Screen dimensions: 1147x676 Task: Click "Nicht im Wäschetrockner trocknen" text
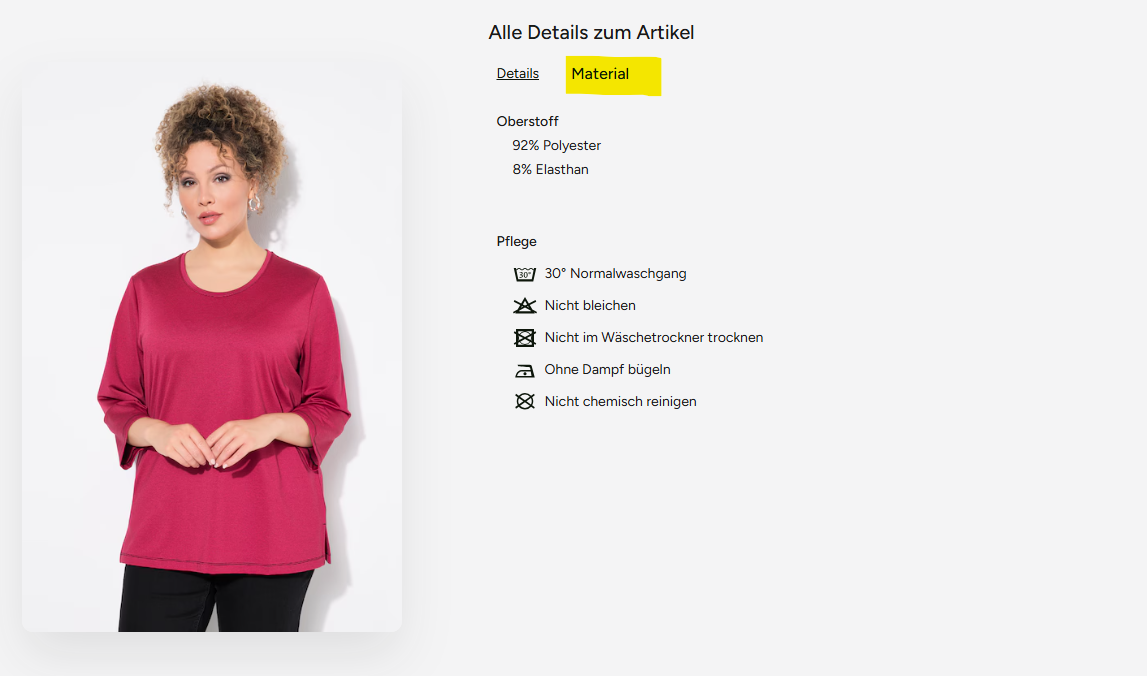click(654, 338)
